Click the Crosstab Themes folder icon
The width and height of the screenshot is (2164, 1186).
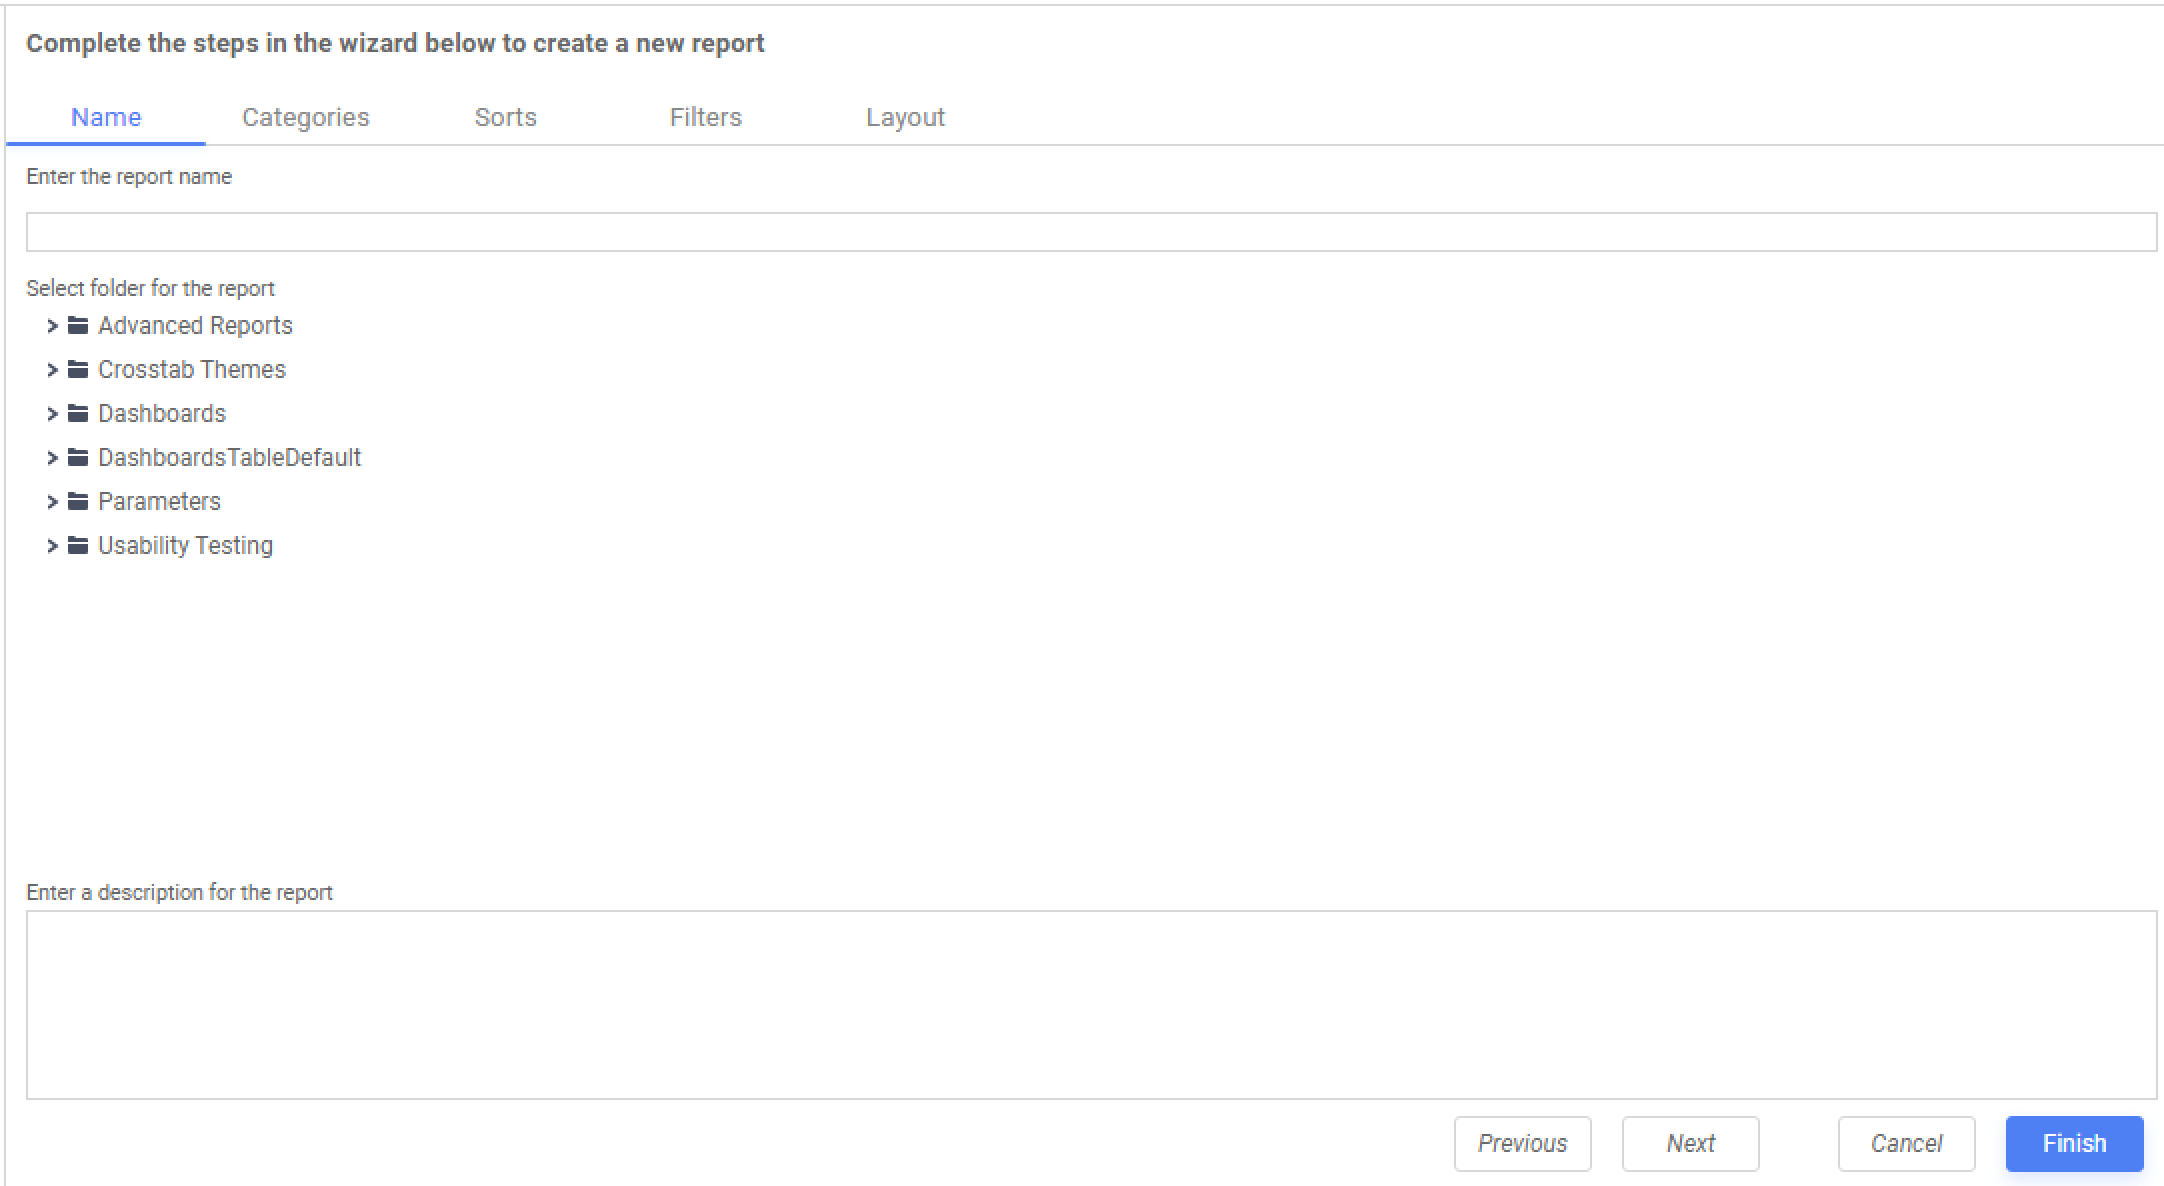pyautogui.click(x=78, y=369)
